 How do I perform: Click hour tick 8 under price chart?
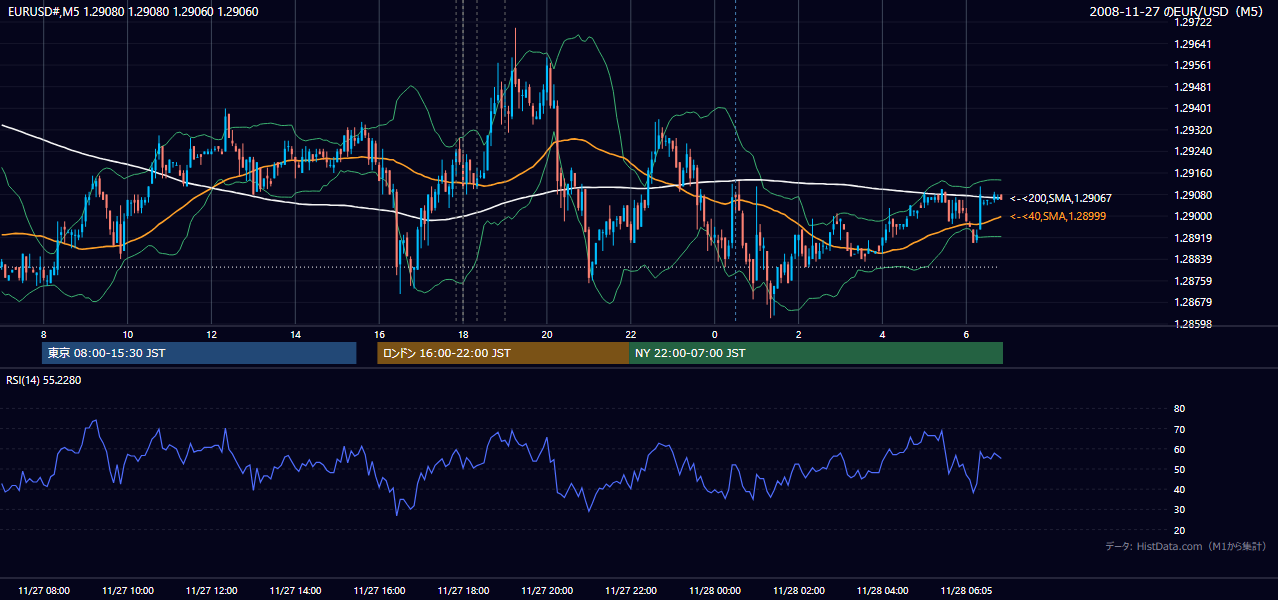pos(44,333)
